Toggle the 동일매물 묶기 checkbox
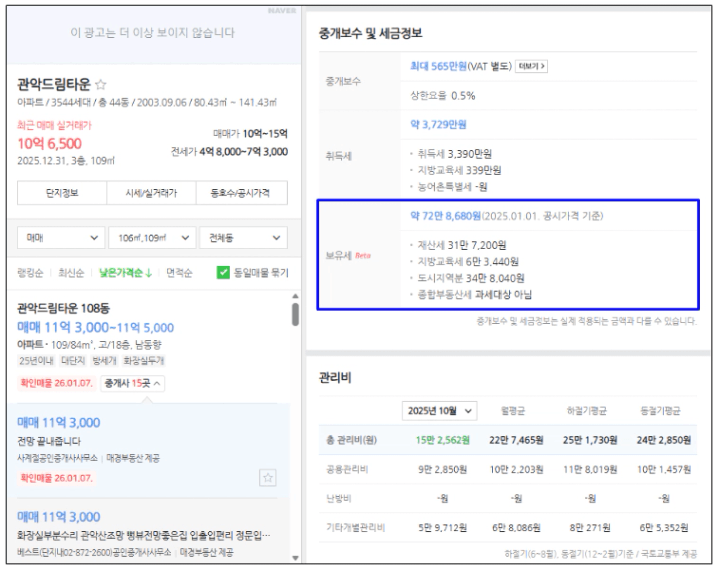Screen dimensions: 719x571 point(224,272)
